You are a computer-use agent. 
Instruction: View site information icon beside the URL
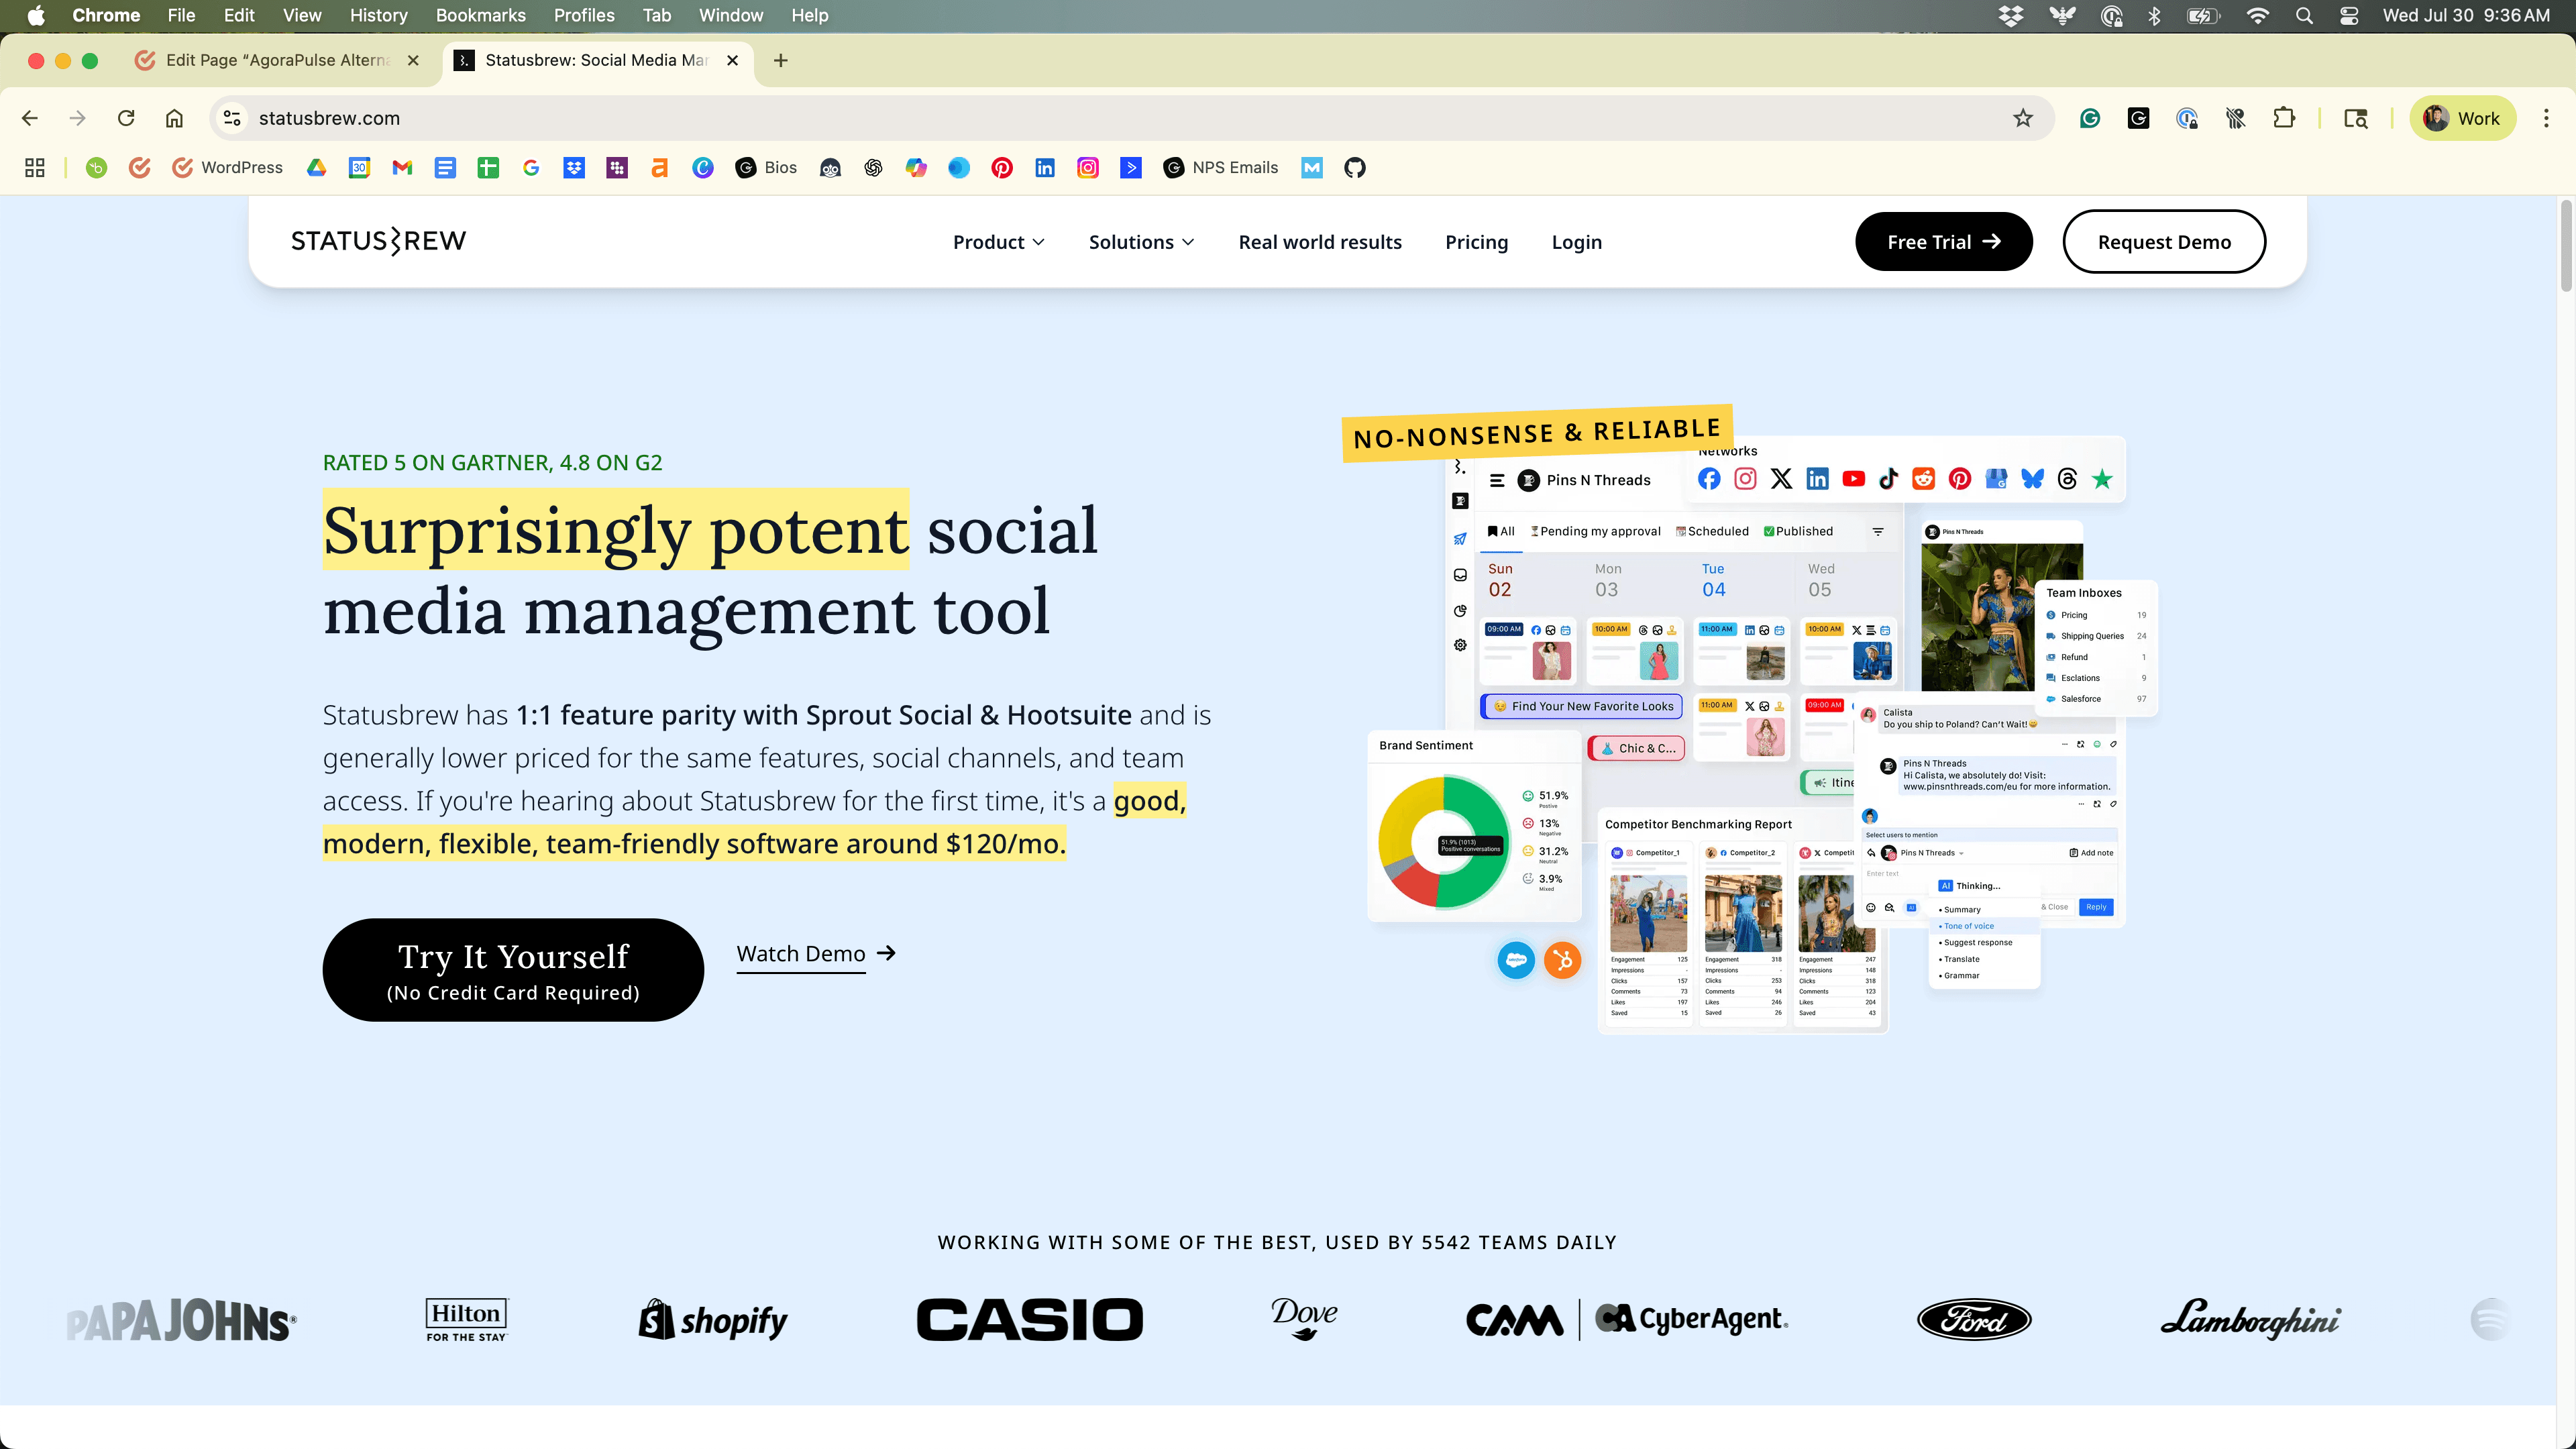(232, 118)
